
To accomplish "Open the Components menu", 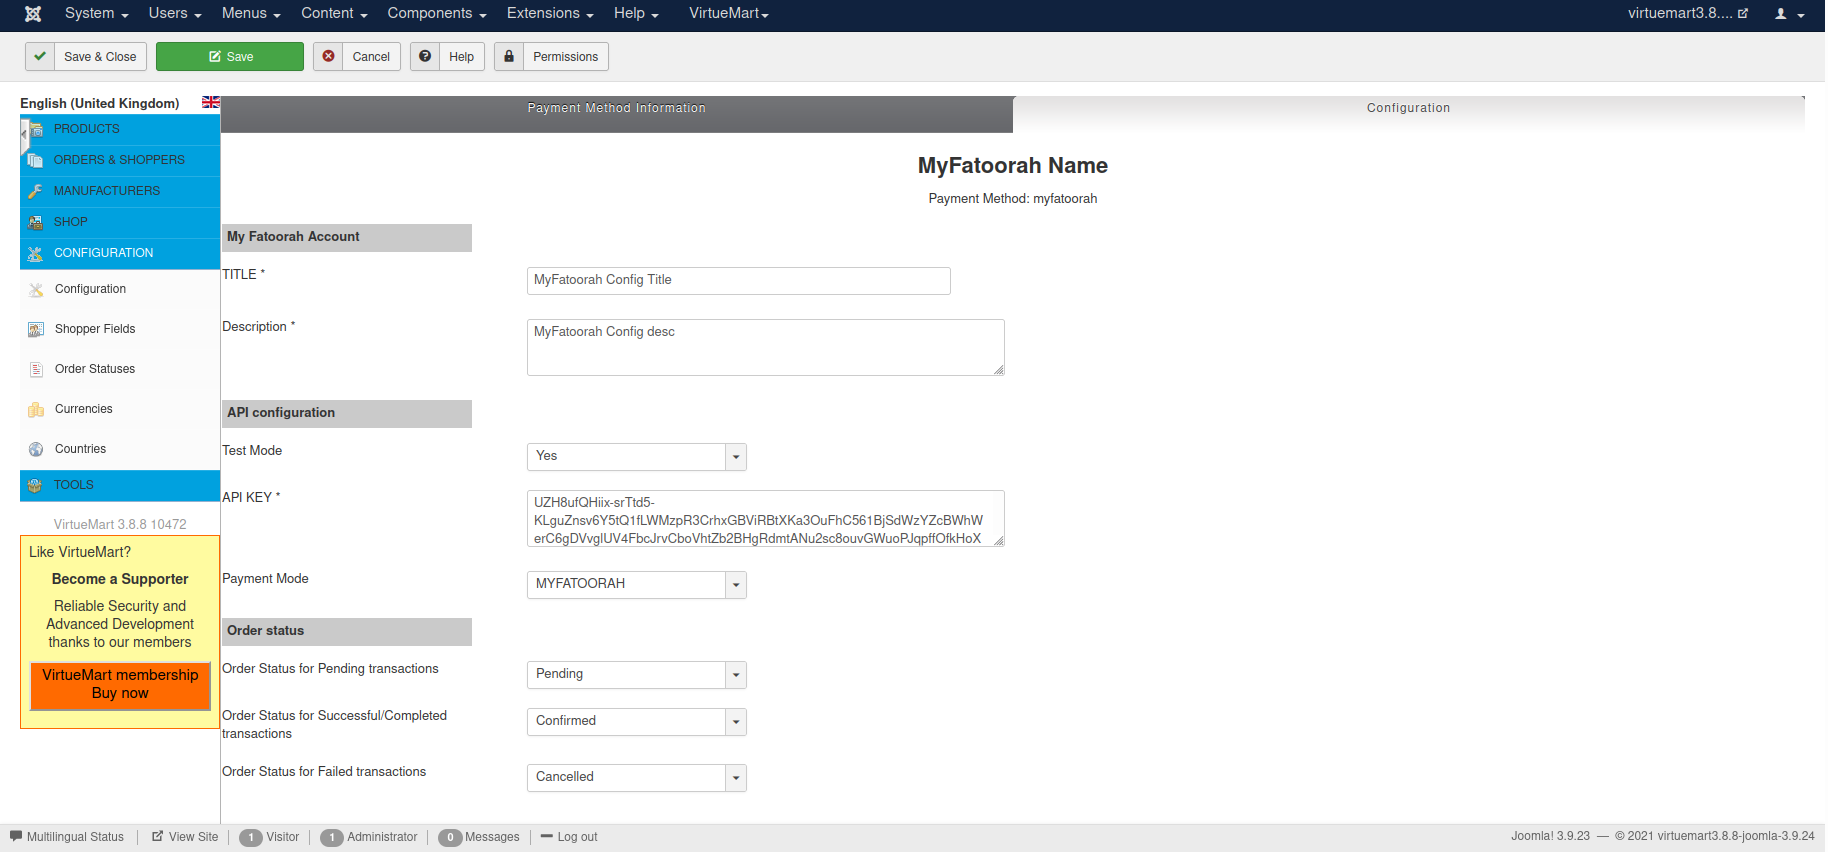I will [437, 14].
